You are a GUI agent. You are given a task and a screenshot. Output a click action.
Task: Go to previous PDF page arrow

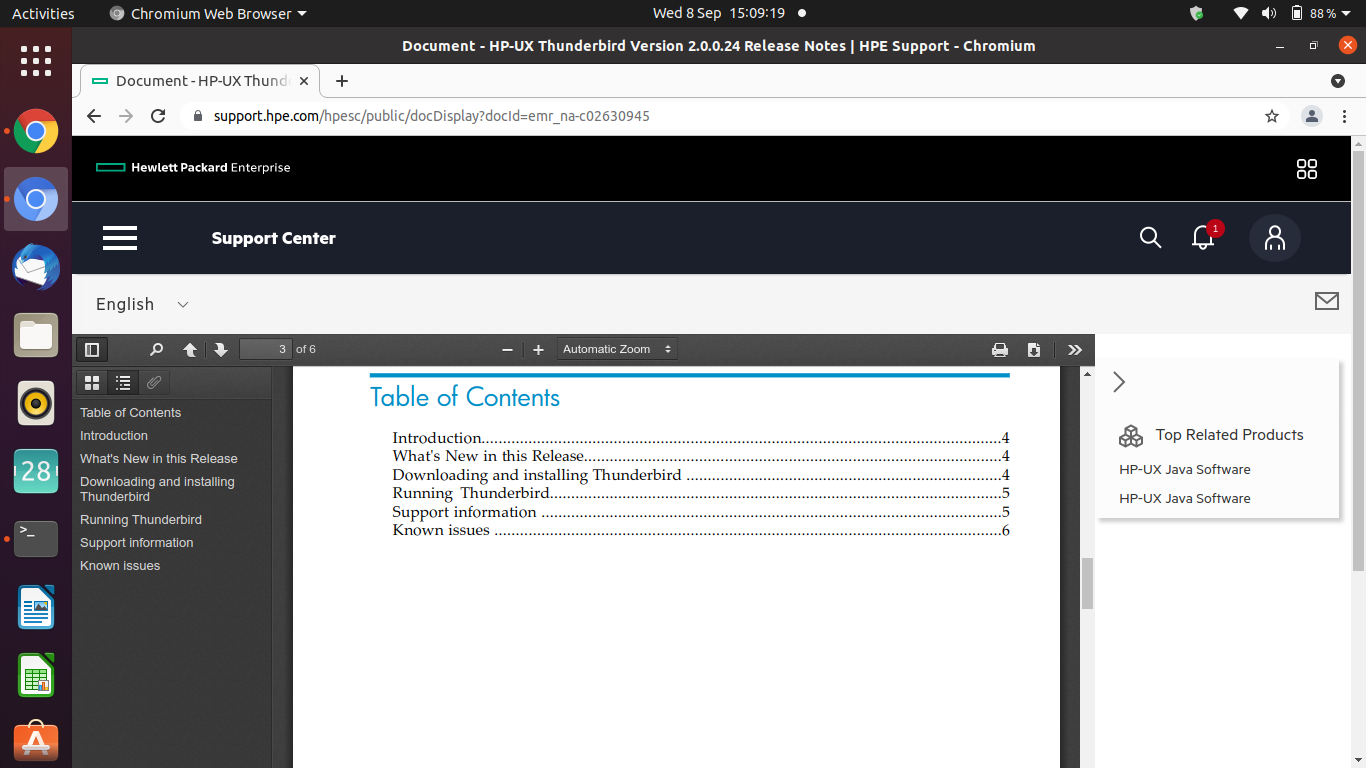[190, 349]
